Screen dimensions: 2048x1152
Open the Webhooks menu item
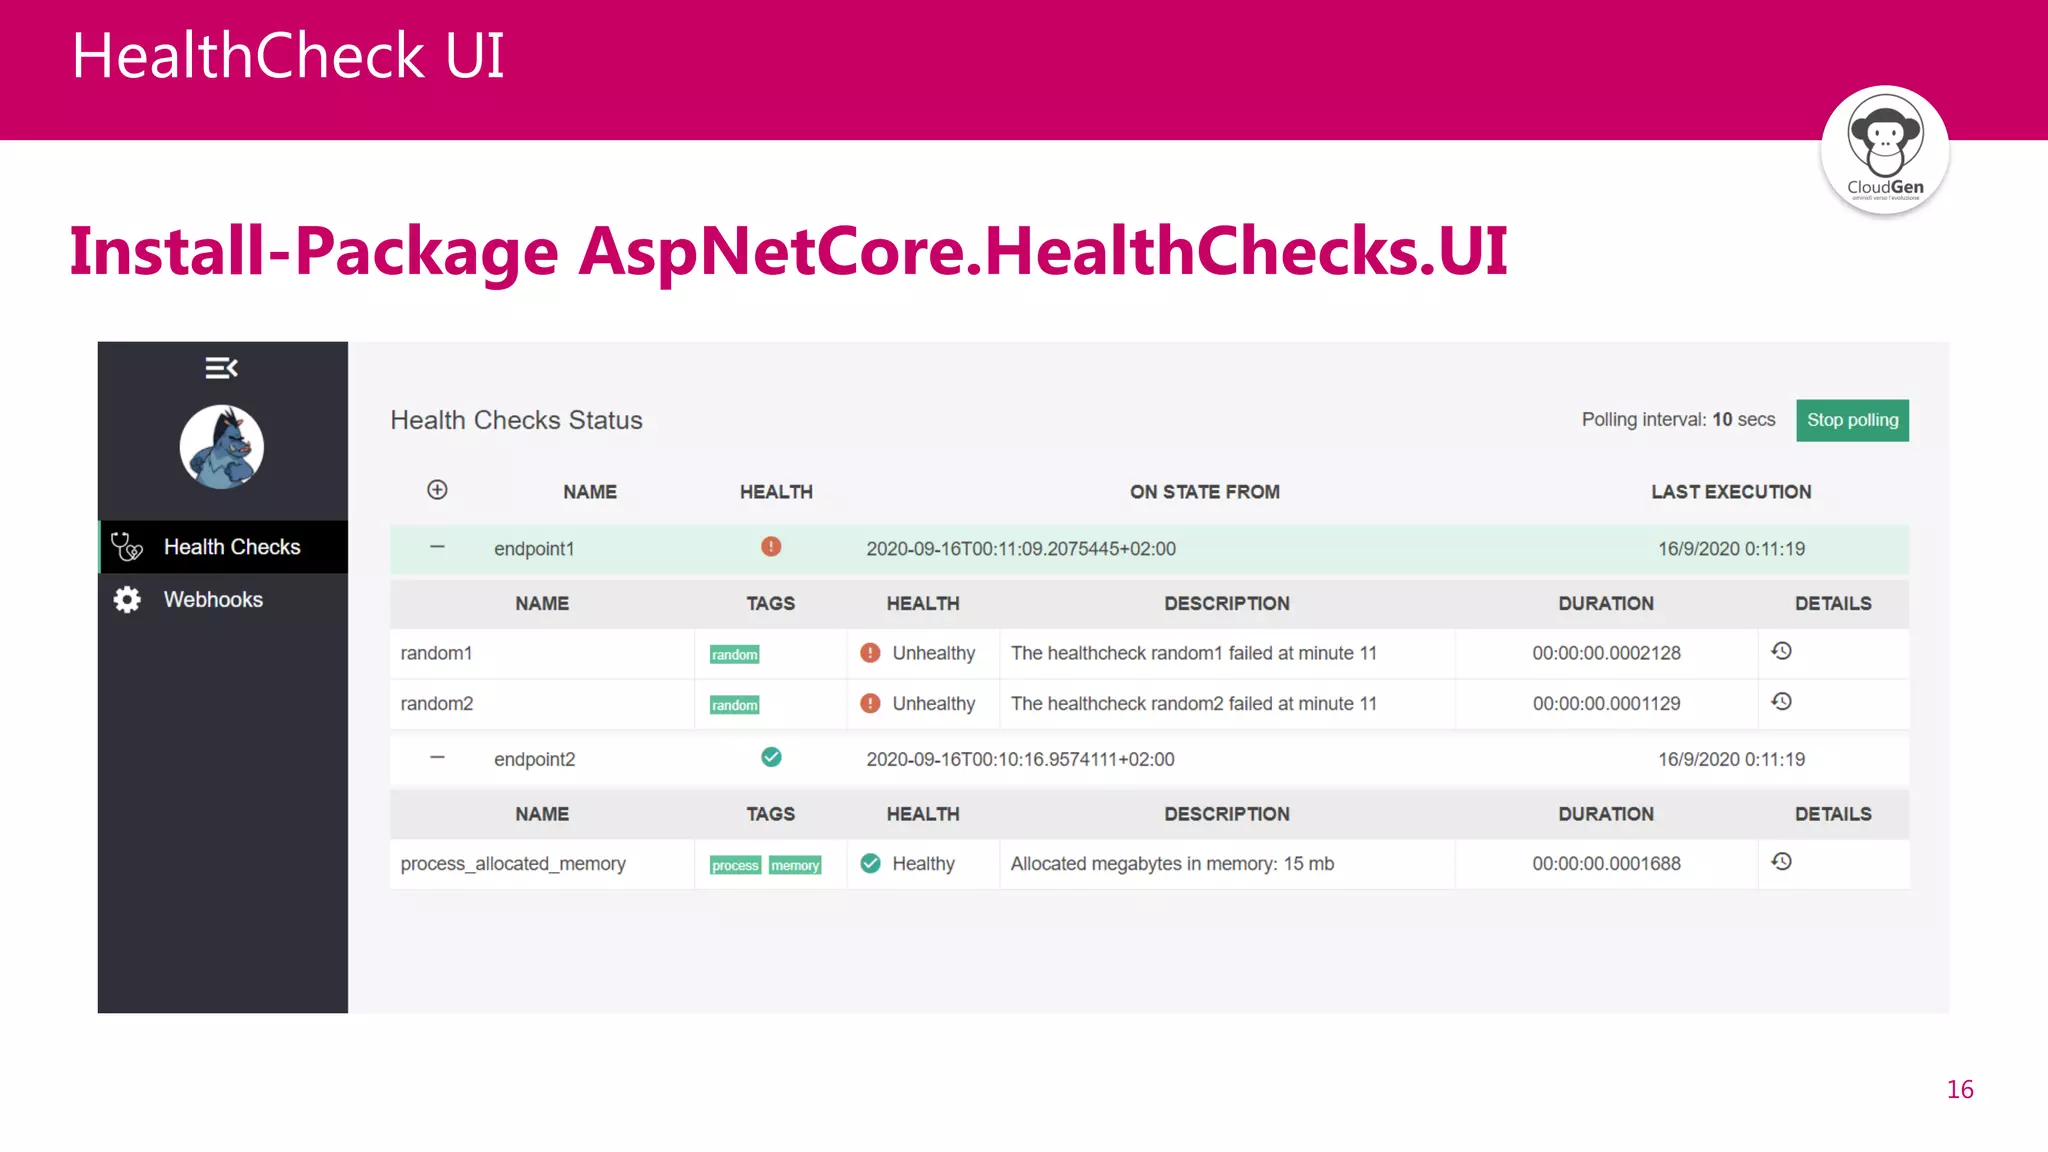pos(223,600)
